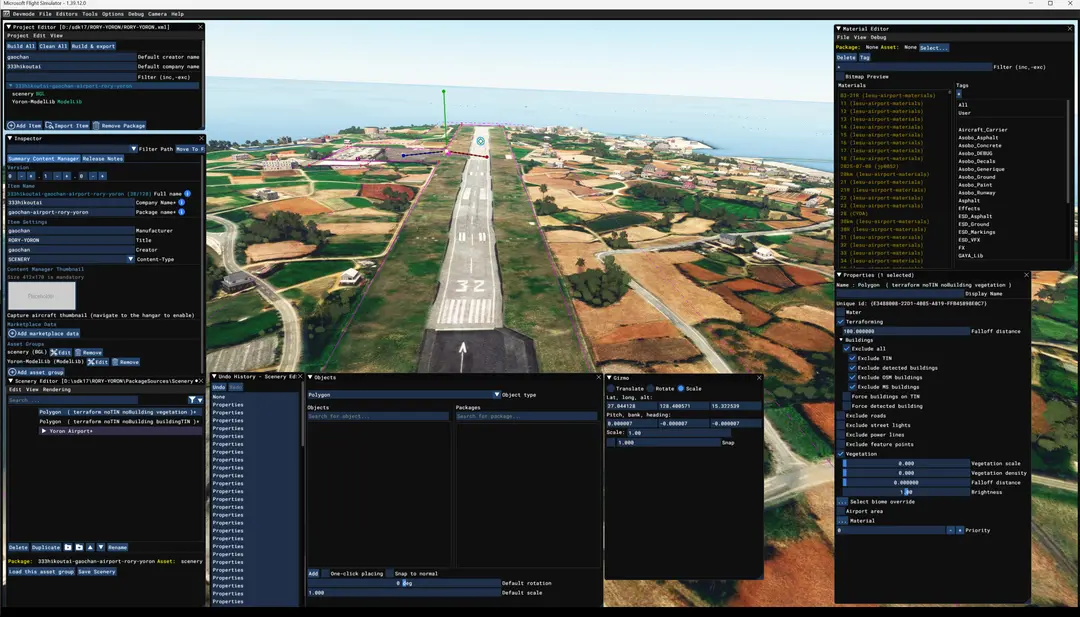Click the Save Scenery button
This screenshot has width=1080, height=617.
96,572
